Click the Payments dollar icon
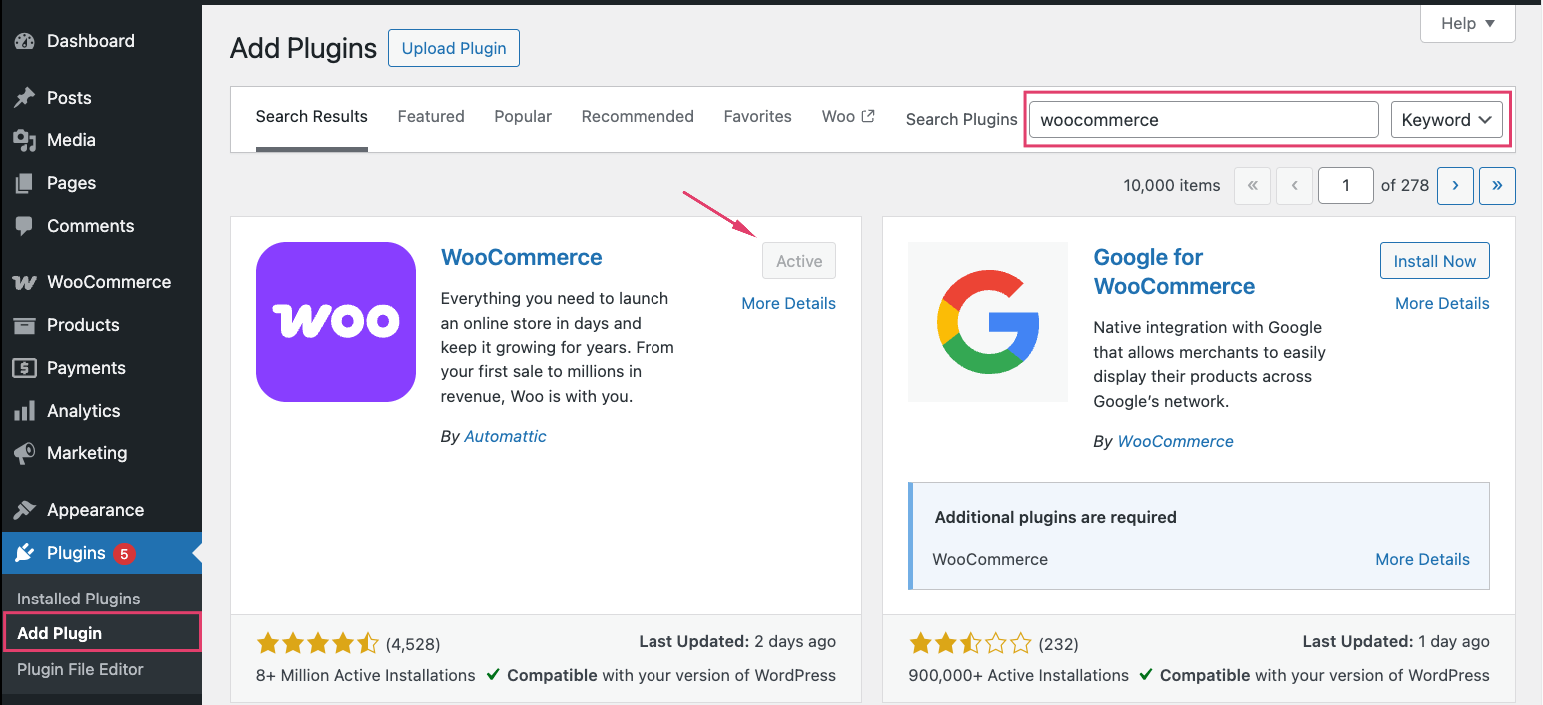 pyautogui.click(x=24, y=368)
